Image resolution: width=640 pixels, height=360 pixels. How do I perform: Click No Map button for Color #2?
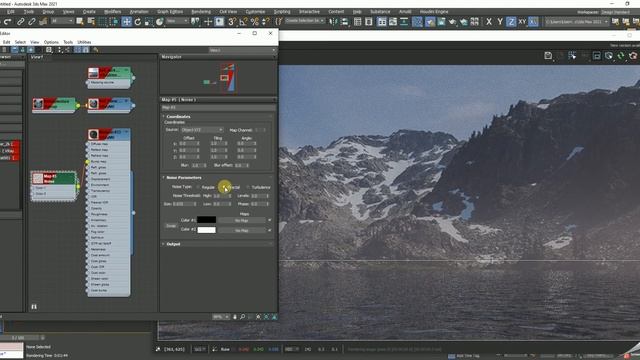(x=241, y=231)
